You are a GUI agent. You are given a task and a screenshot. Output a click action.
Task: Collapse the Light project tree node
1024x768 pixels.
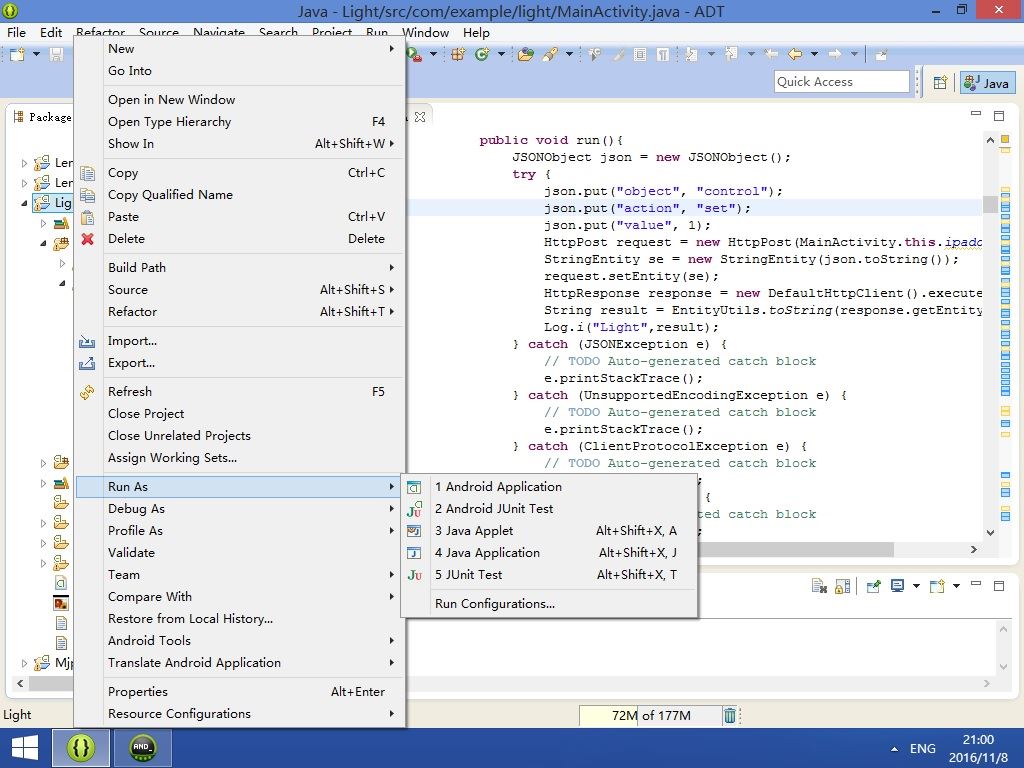click(x=25, y=203)
